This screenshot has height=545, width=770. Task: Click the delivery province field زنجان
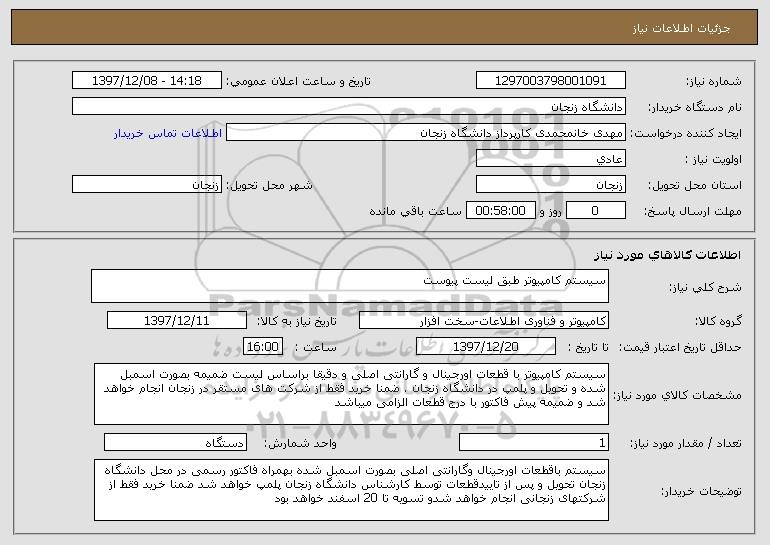click(x=550, y=184)
